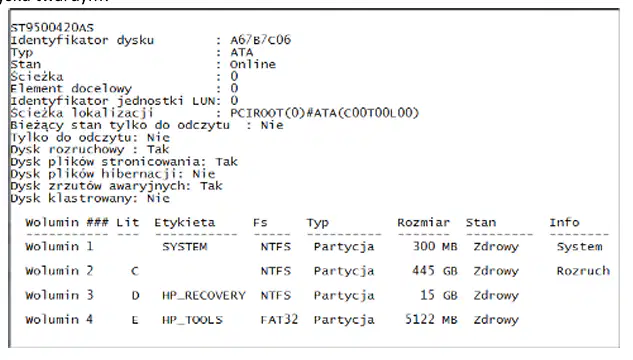Select the Wolumin 1 row label
The width and height of the screenshot is (633, 360).
coord(59,247)
